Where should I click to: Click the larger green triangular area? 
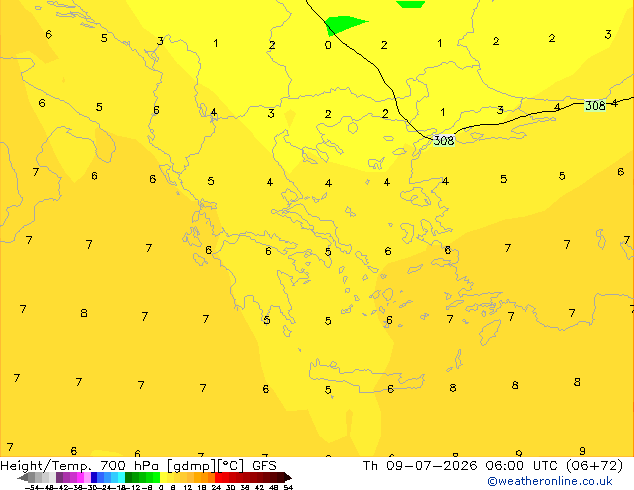coord(343,24)
